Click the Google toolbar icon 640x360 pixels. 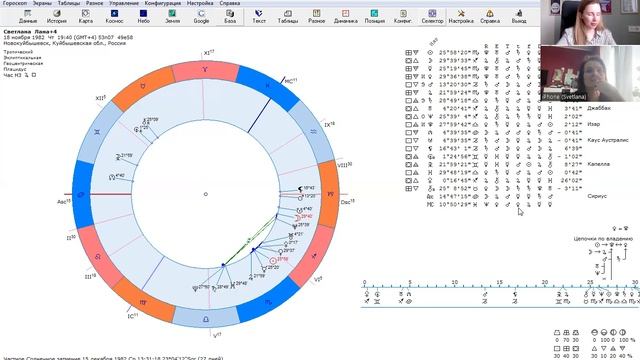(201, 16)
